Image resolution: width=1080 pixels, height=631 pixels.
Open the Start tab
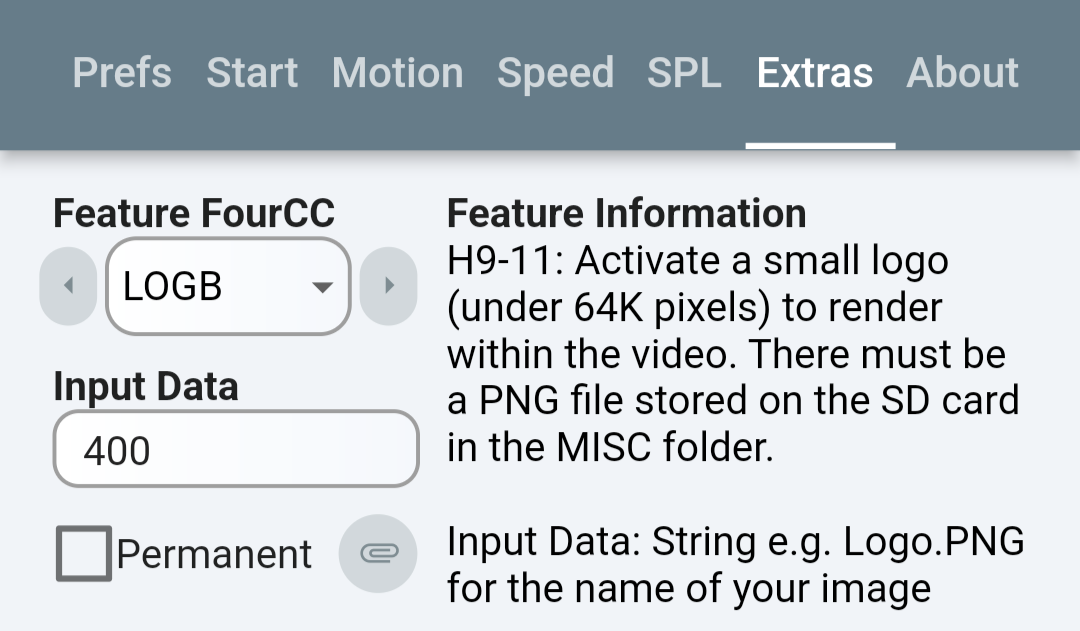(252, 73)
